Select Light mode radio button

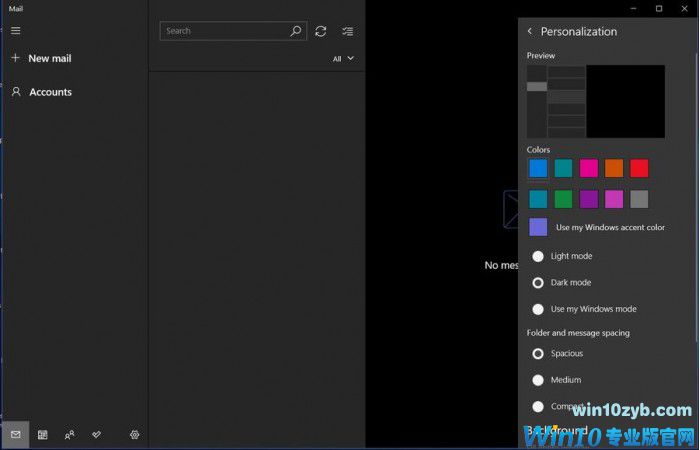[x=538, y=256]
